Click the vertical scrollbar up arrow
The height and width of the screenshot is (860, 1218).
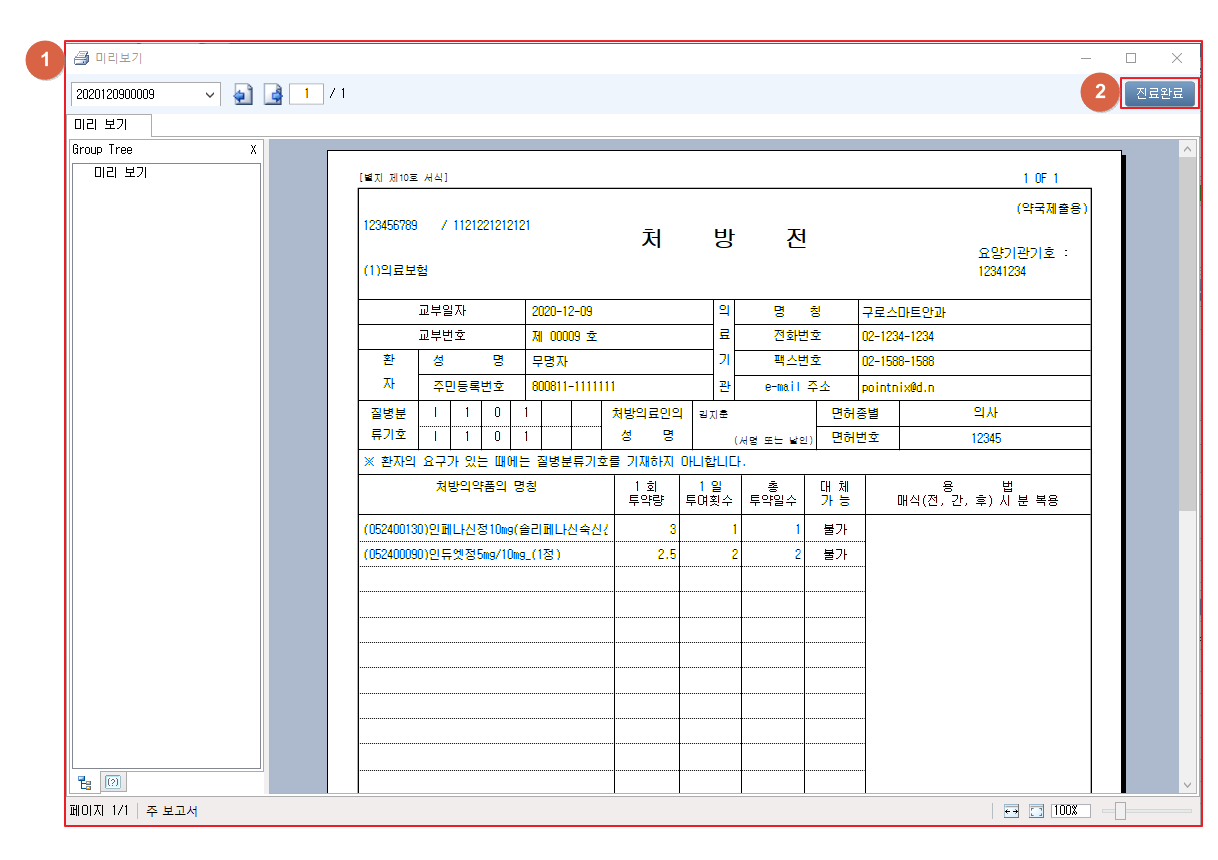click(x=1187, y=149)
